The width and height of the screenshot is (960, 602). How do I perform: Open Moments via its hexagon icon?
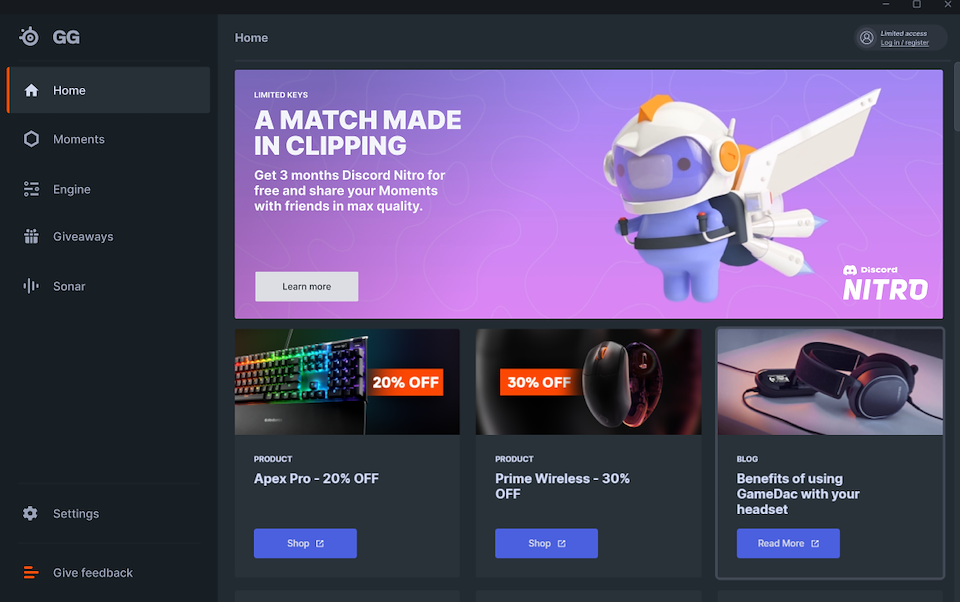(x=31, y=139)
